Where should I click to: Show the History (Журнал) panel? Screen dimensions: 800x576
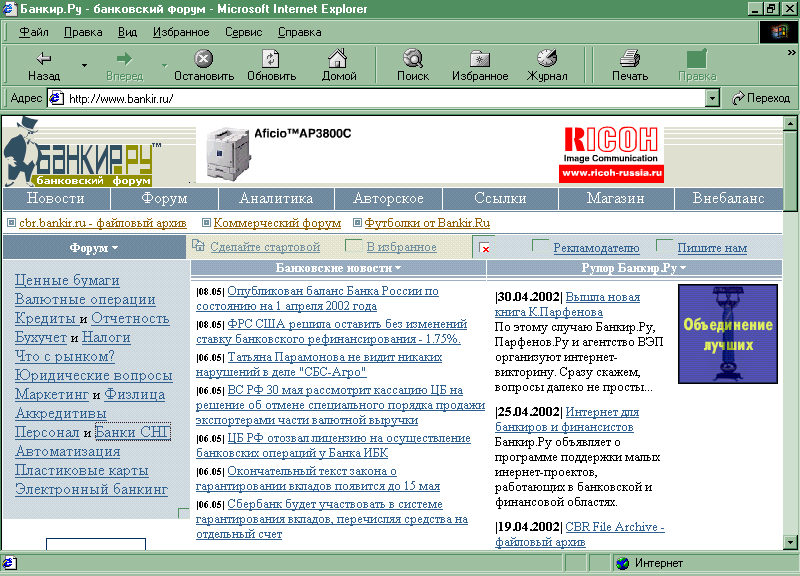pyautogui.click(x=547, y=65)
